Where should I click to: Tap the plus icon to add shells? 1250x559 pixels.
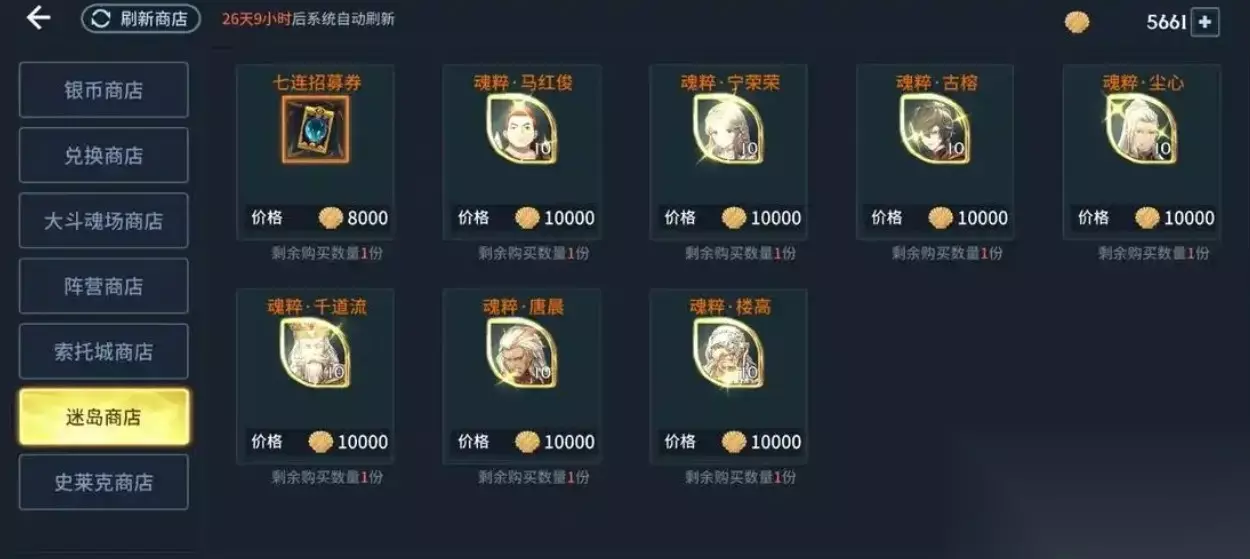pyautogui.click(x=1205, y=22)
